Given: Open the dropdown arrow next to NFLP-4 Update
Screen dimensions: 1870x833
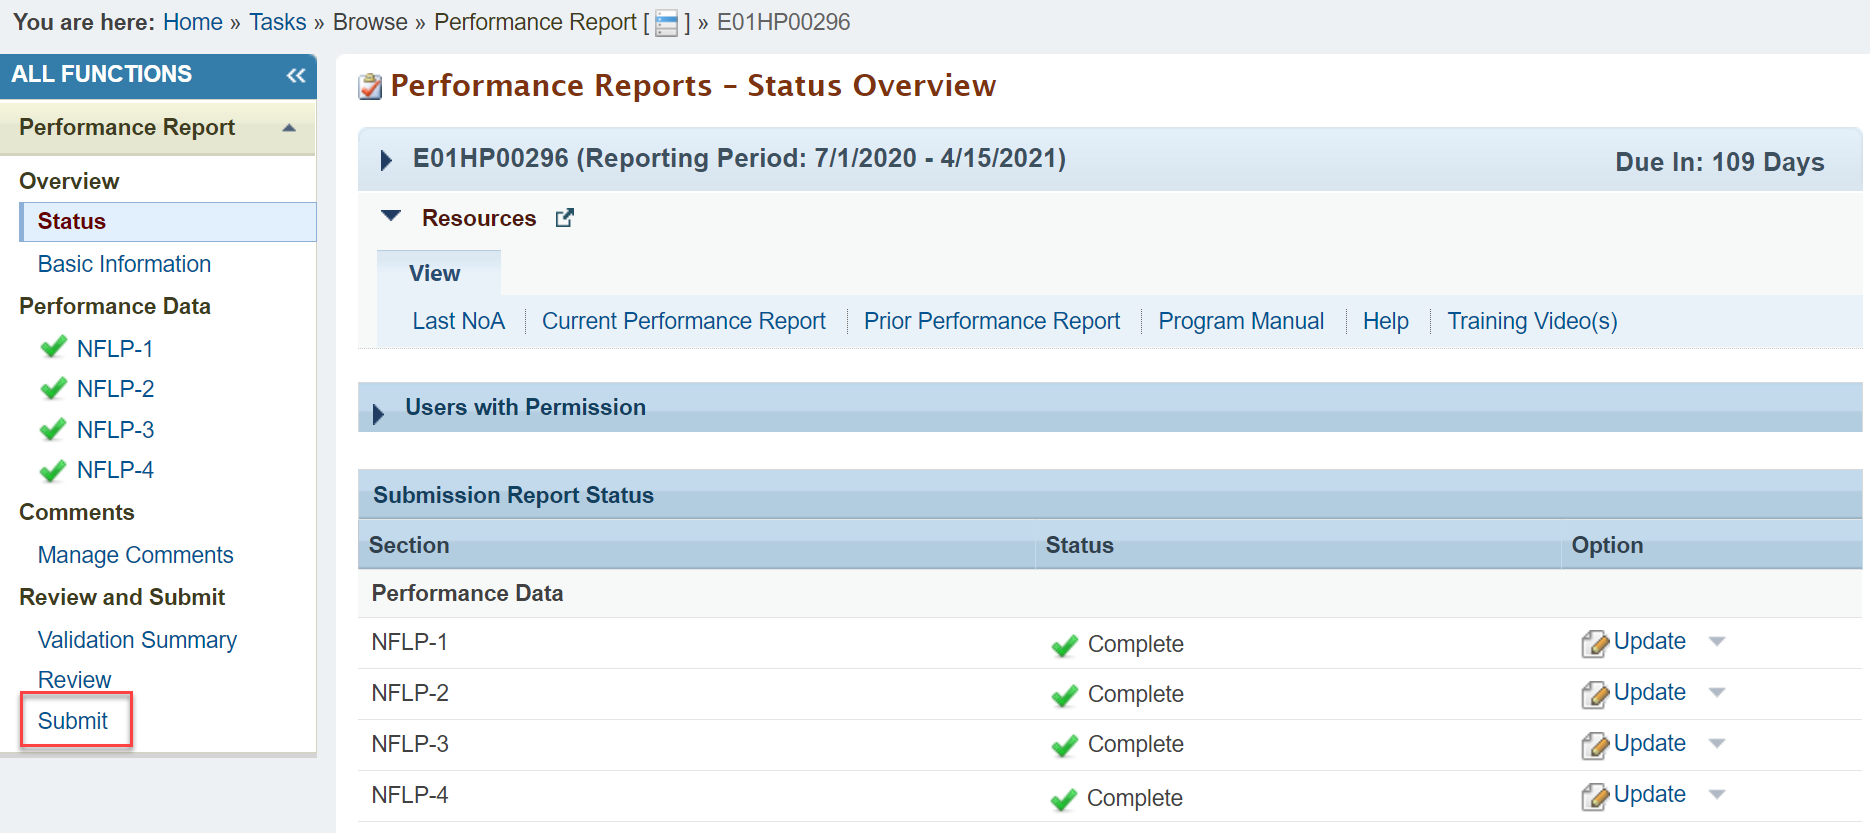Looking at the screenshot, I should pyautogui.click(x=1717, y=795).
